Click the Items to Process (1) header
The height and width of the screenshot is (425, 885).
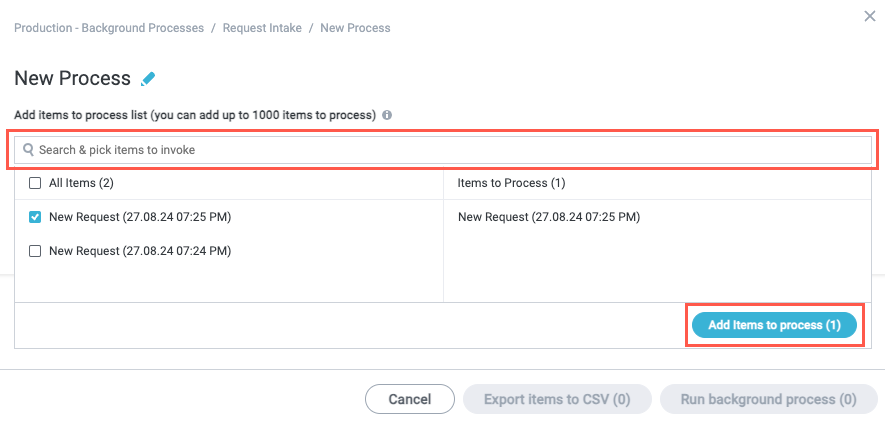(511, 183)
